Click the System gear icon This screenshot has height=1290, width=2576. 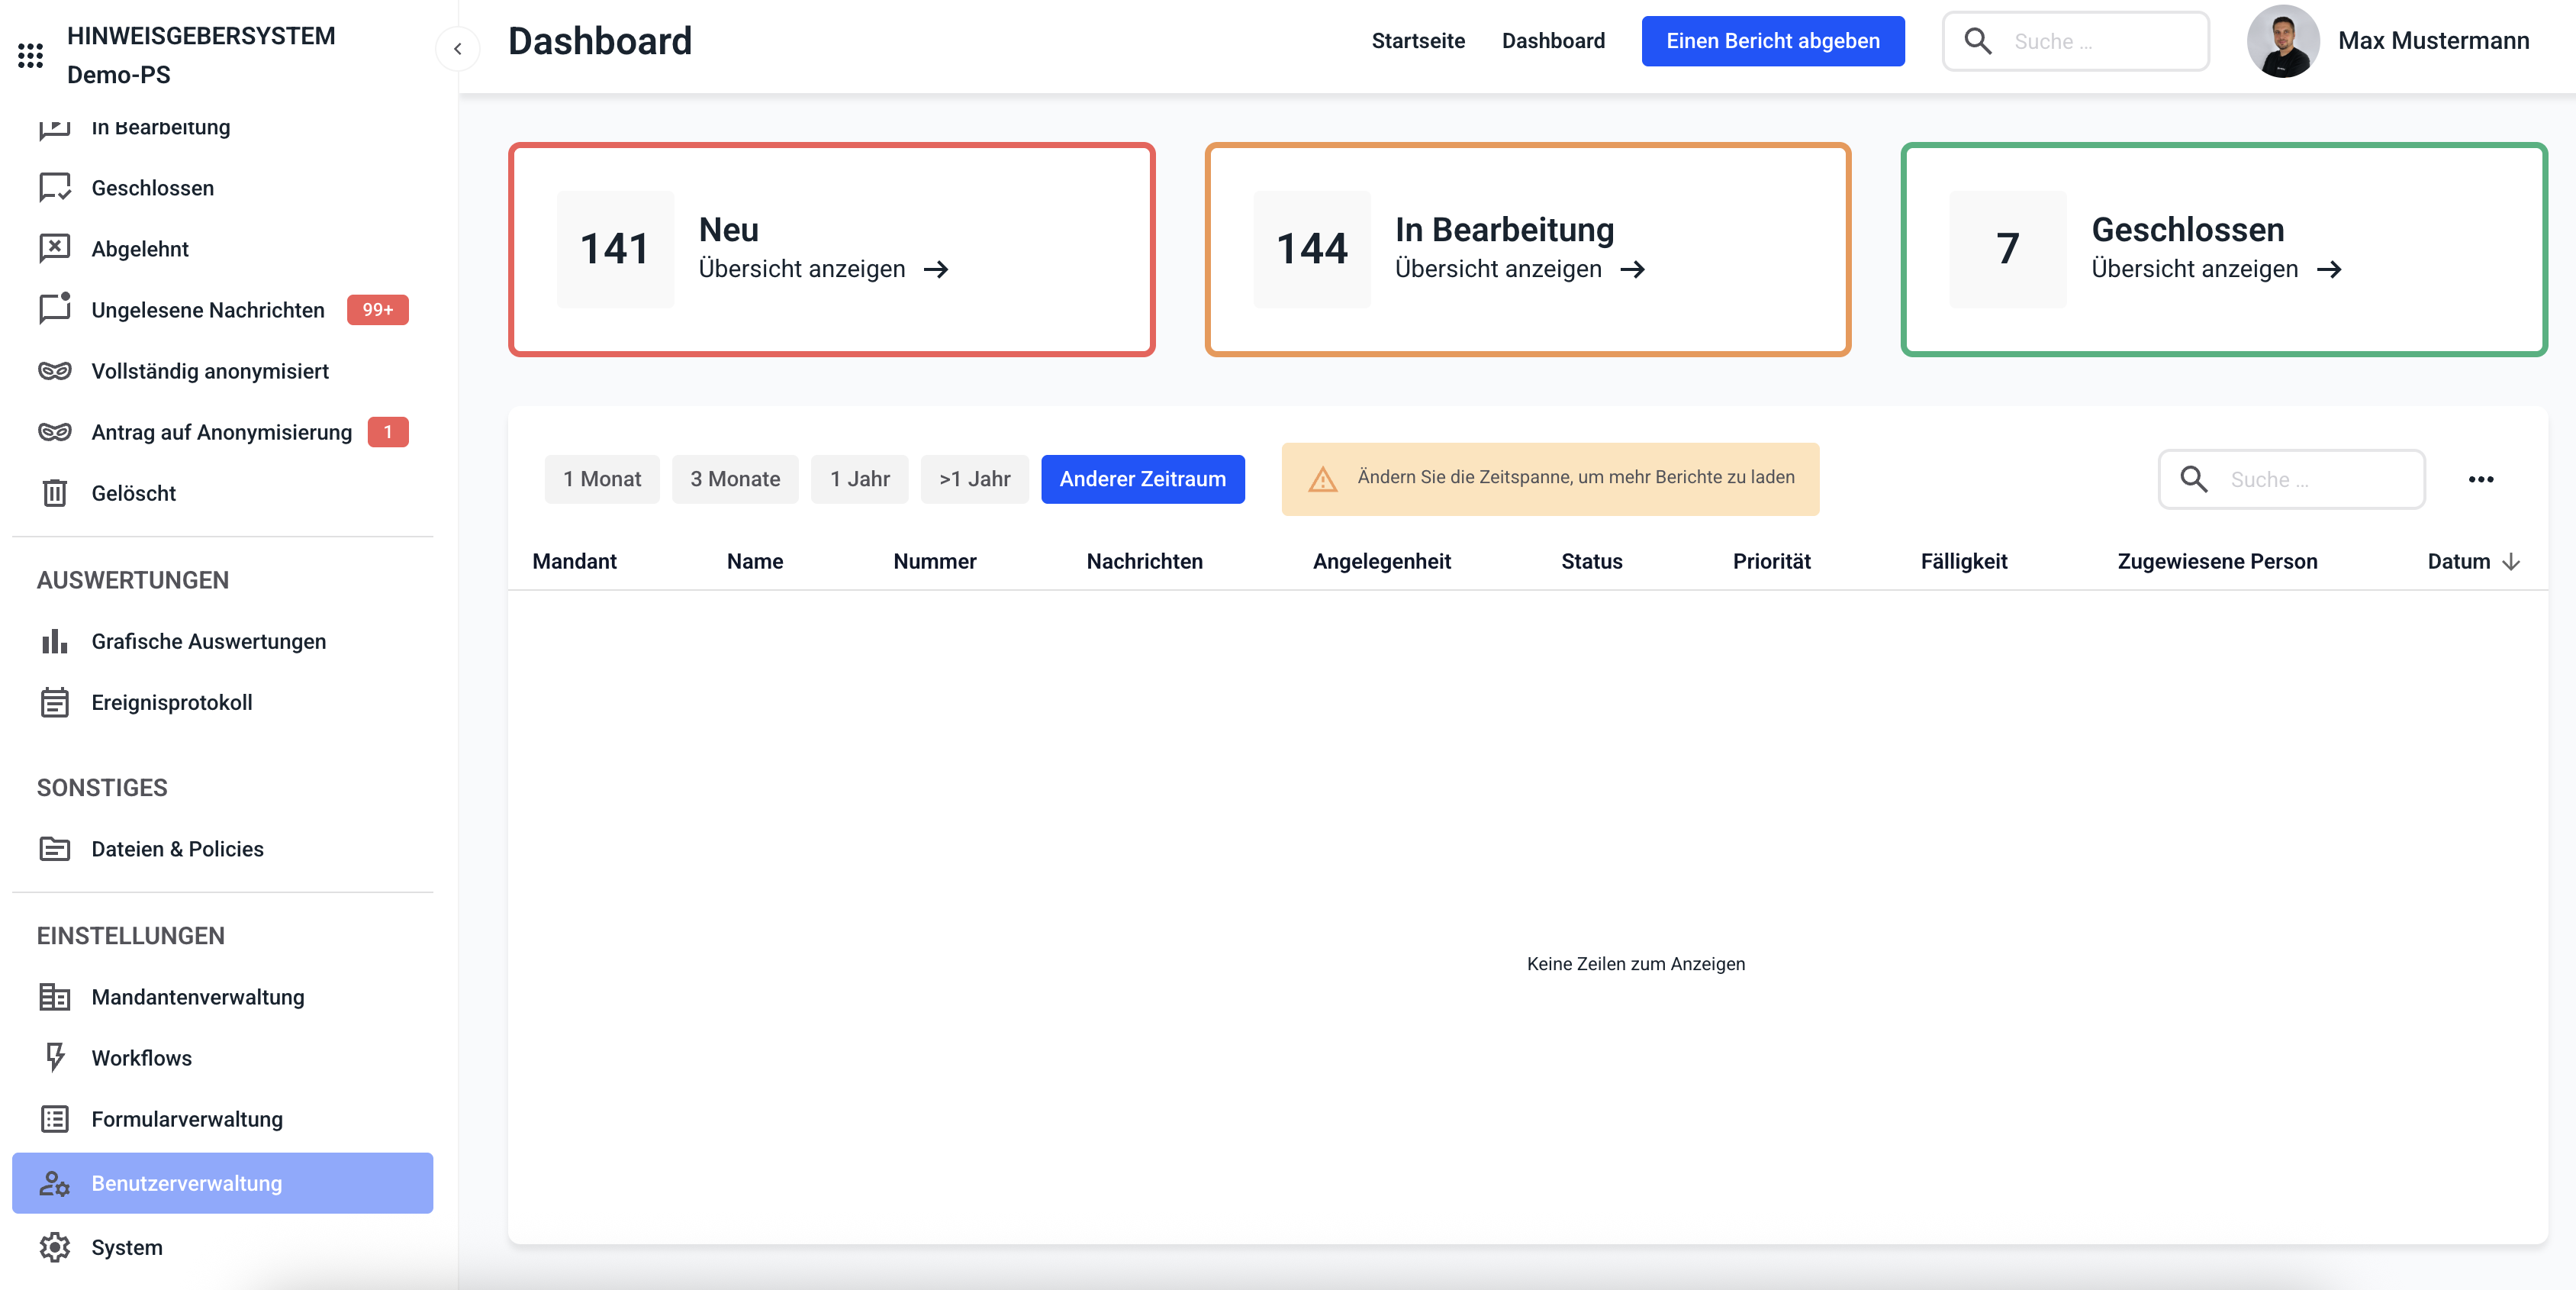[x=54, y=1247]
